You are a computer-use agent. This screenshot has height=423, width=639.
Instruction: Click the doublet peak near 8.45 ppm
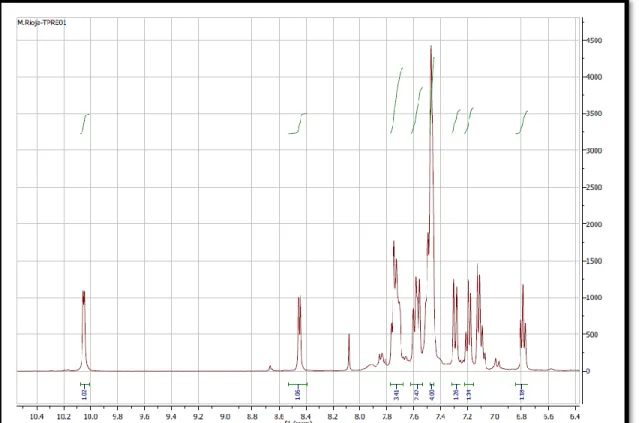tap(300, 298)
